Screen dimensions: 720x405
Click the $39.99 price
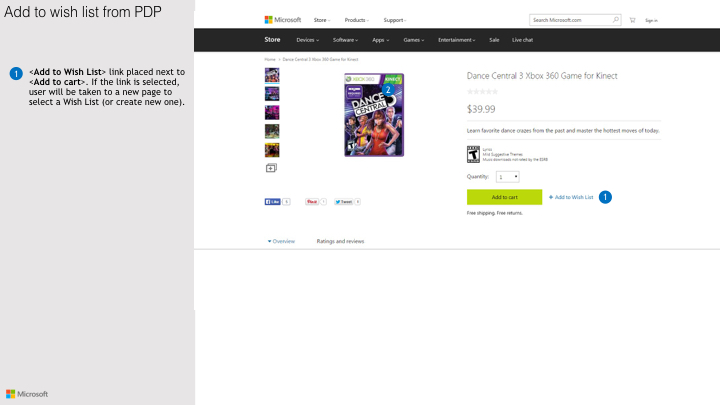tap(481, 109)
